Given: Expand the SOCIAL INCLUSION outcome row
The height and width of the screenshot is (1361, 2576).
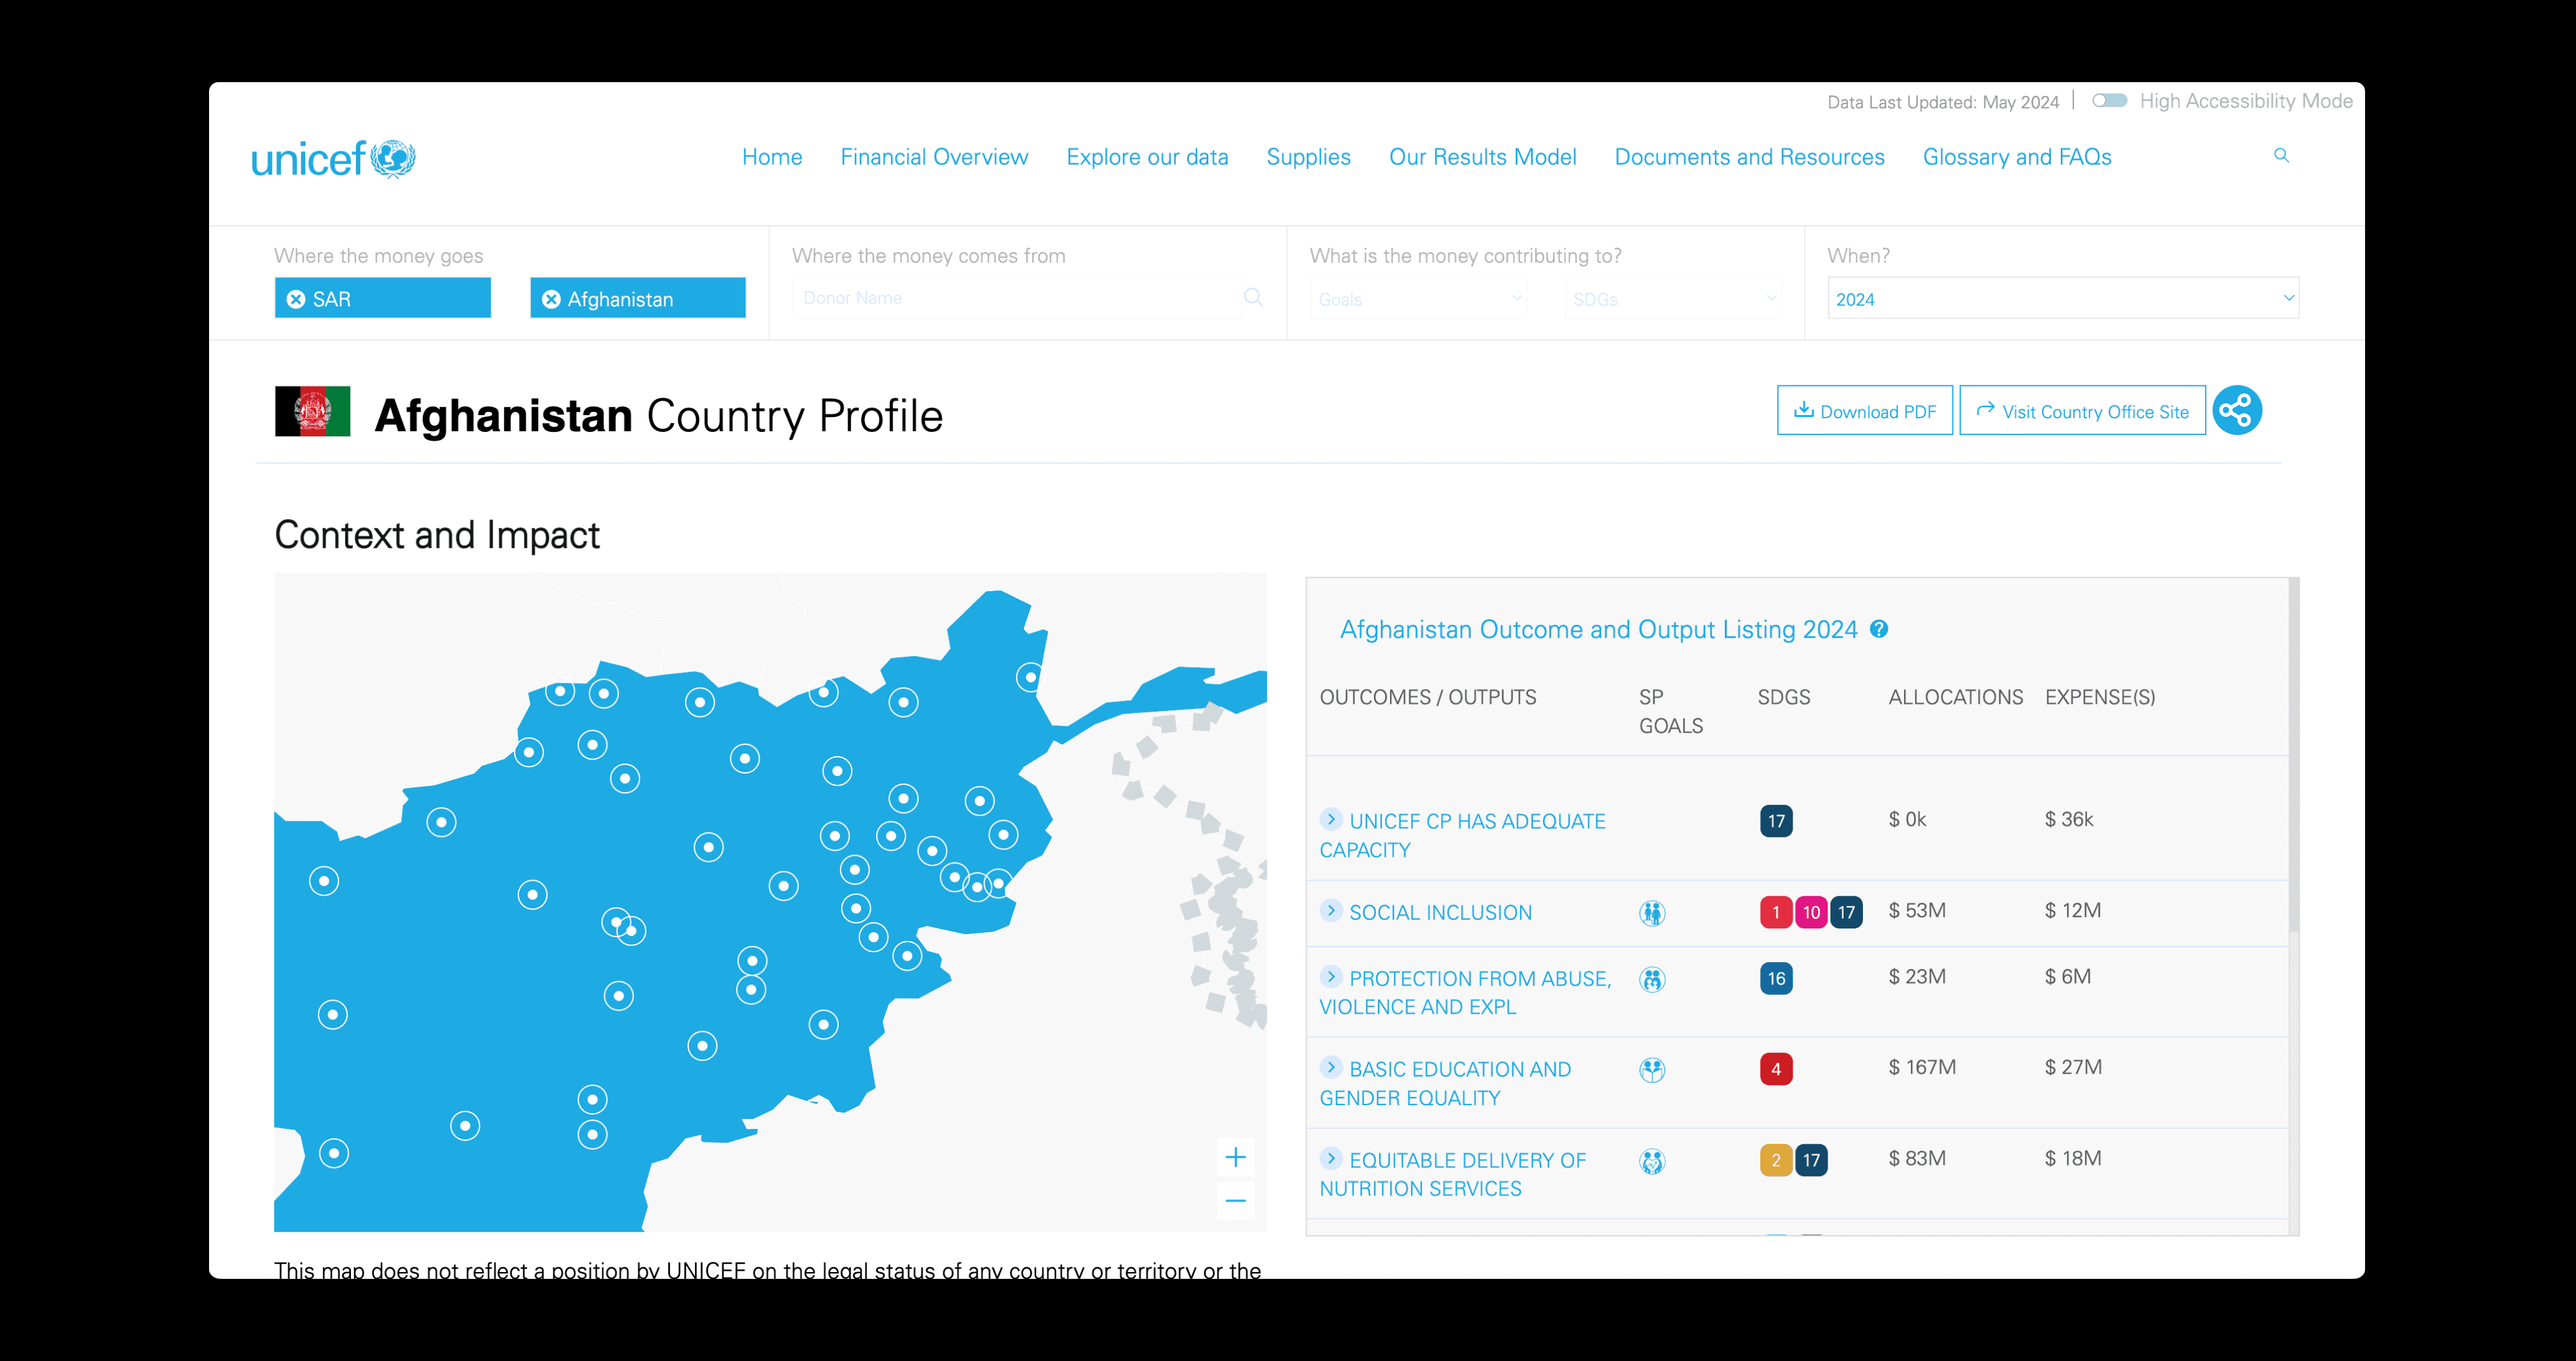Looking at the screenshot, I should pos(1330,910).
